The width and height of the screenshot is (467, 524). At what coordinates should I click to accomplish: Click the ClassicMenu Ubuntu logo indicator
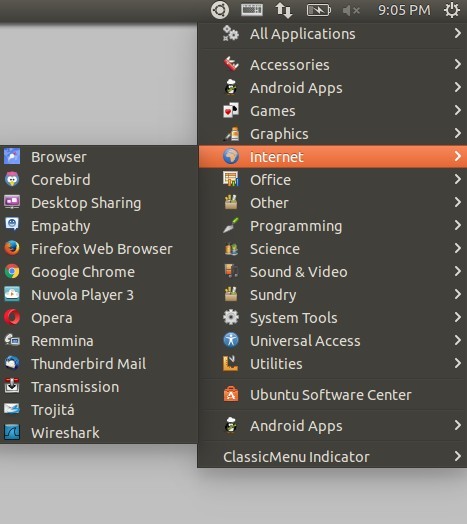[x=220, y=10]
